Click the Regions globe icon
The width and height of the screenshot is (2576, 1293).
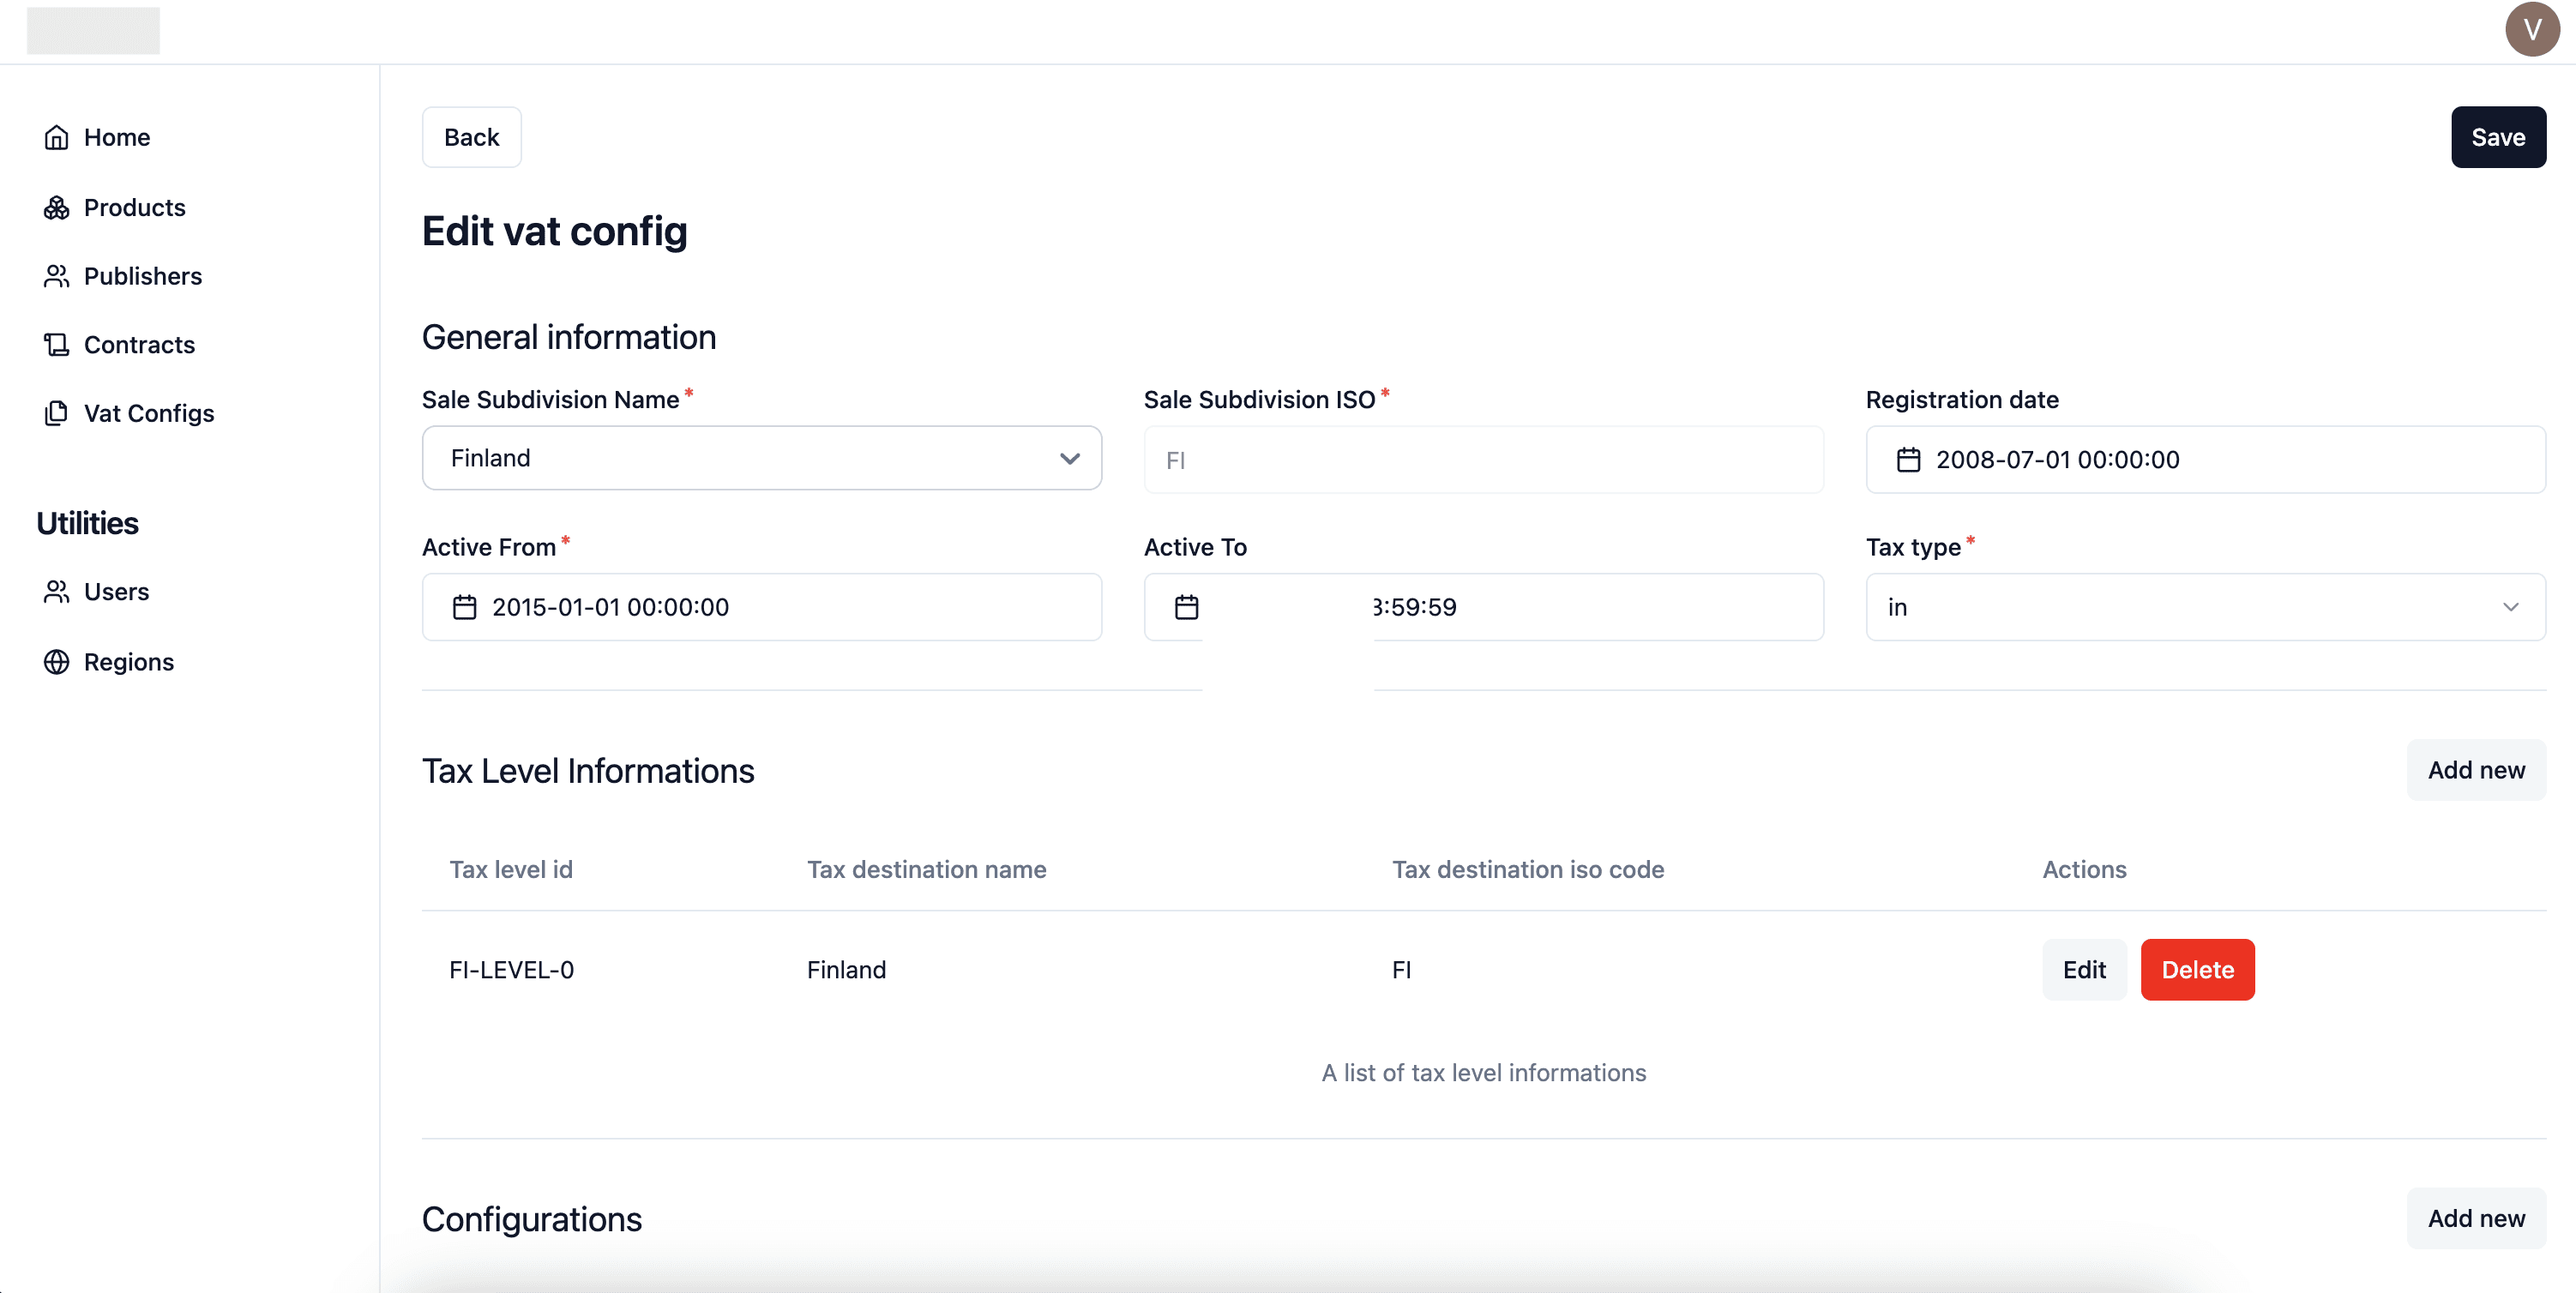click(x=57, y=661)
